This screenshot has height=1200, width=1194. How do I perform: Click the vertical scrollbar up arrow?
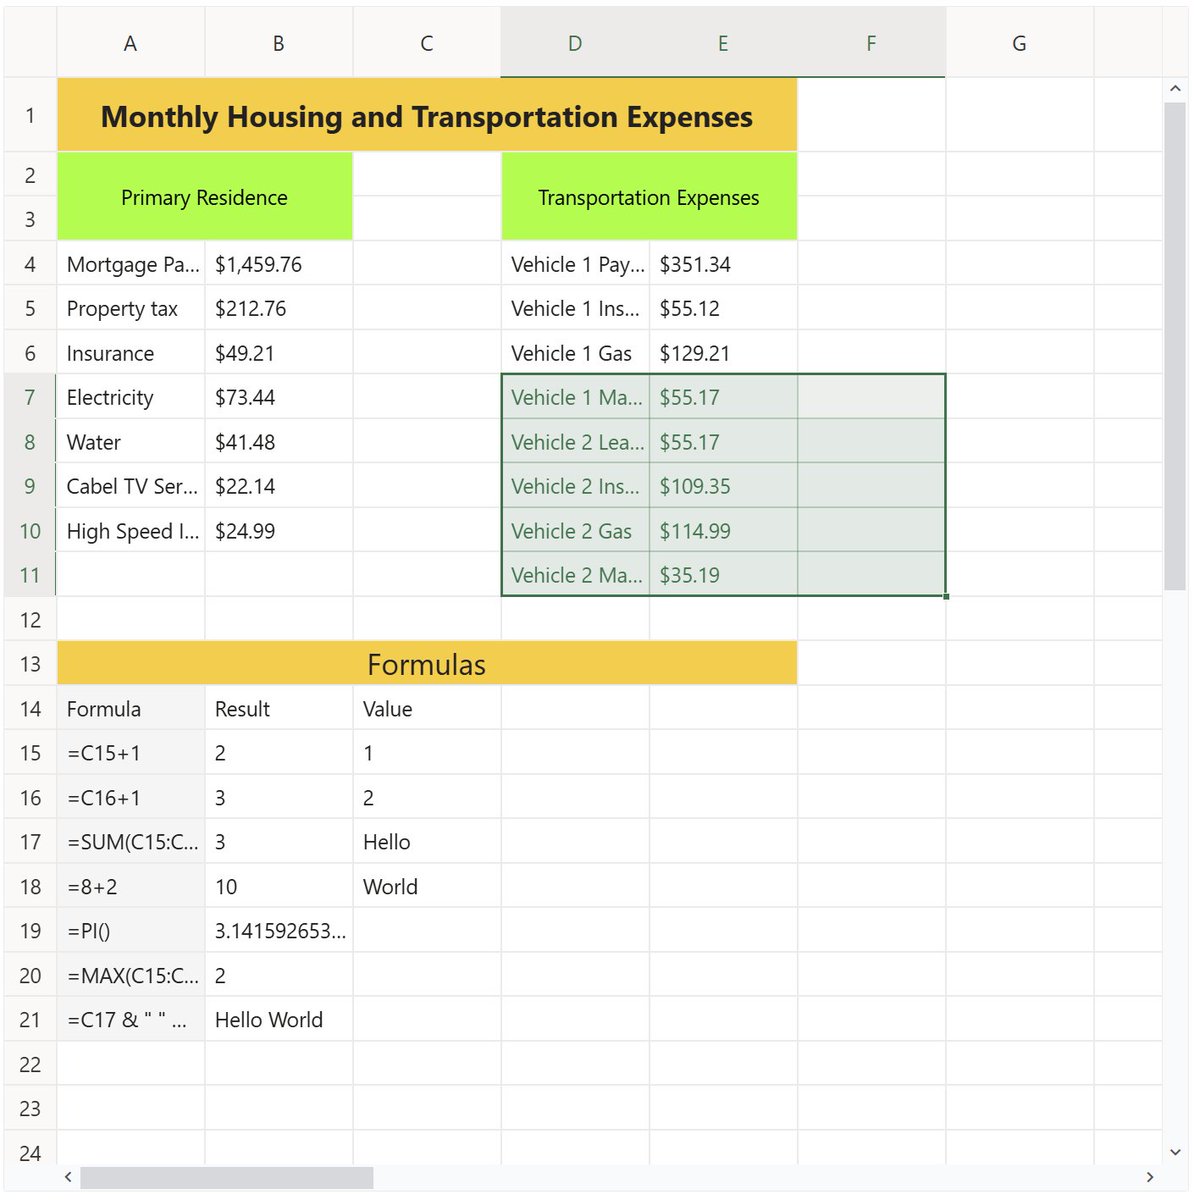(1175, 88)
